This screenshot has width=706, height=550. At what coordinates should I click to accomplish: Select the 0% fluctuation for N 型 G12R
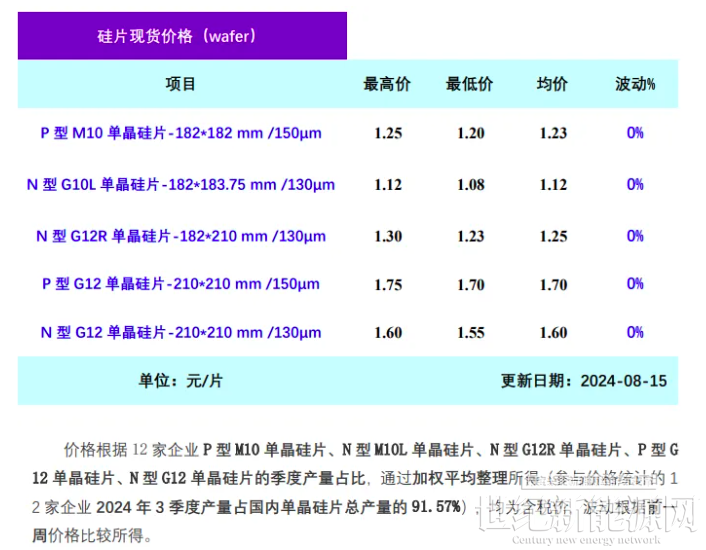point(635,236)
